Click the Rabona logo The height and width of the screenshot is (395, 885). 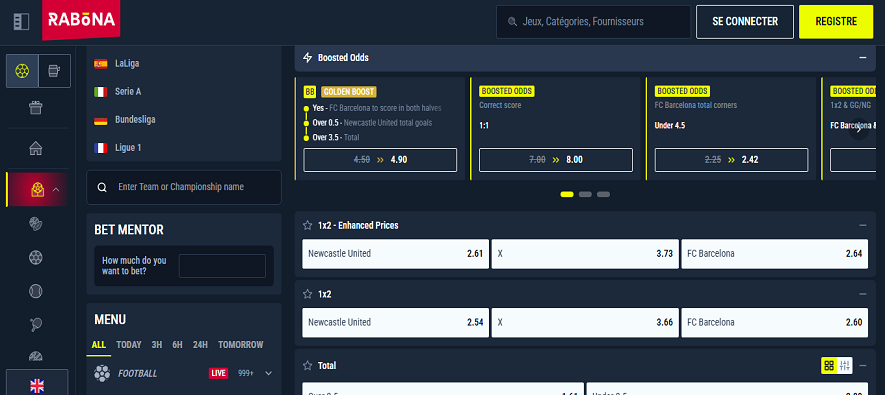(x=81, y=20)
